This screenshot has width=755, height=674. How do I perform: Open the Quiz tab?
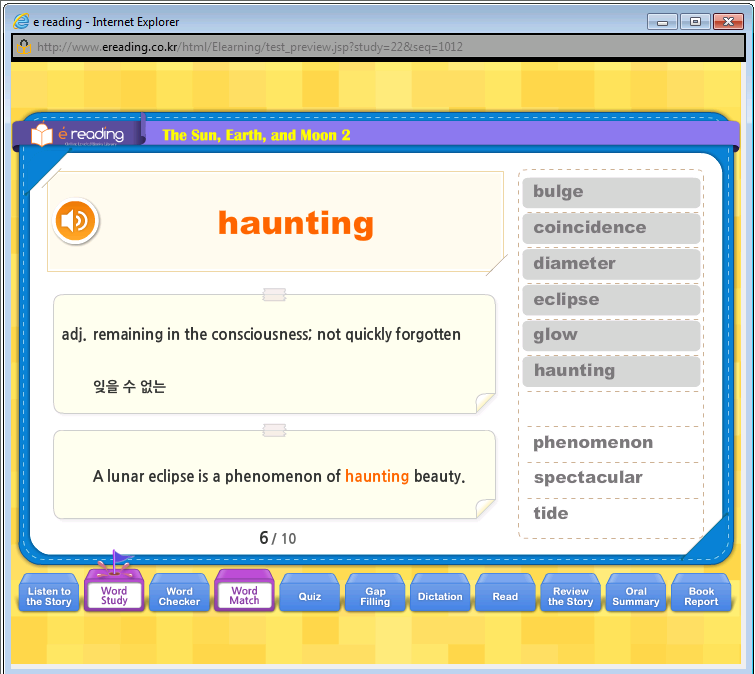310,594
